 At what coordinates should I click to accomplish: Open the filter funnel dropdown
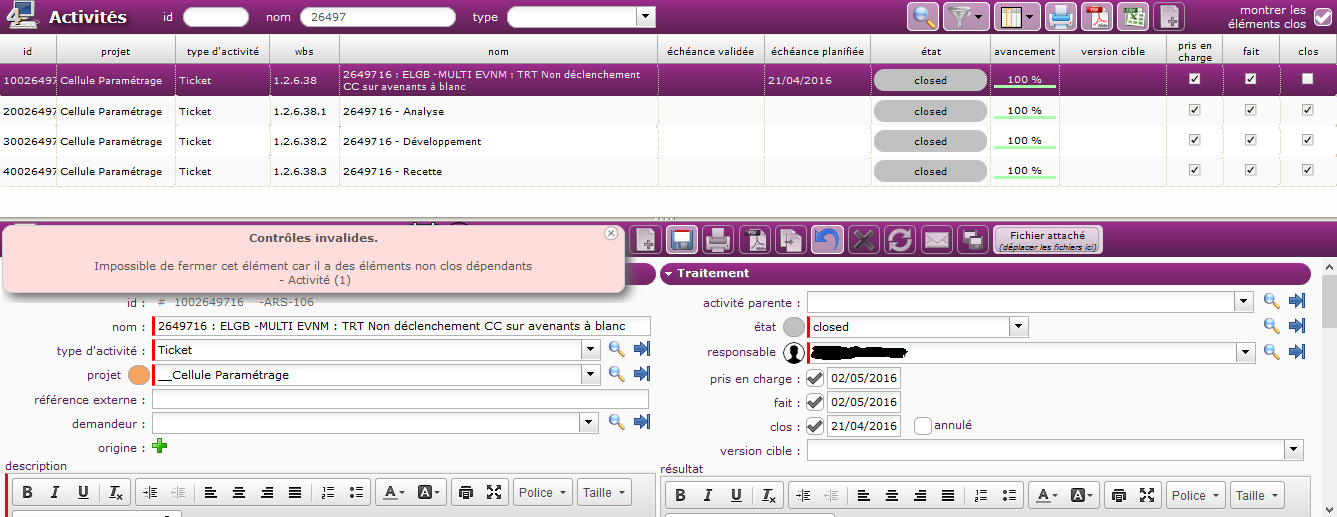(x=966, y=16)
